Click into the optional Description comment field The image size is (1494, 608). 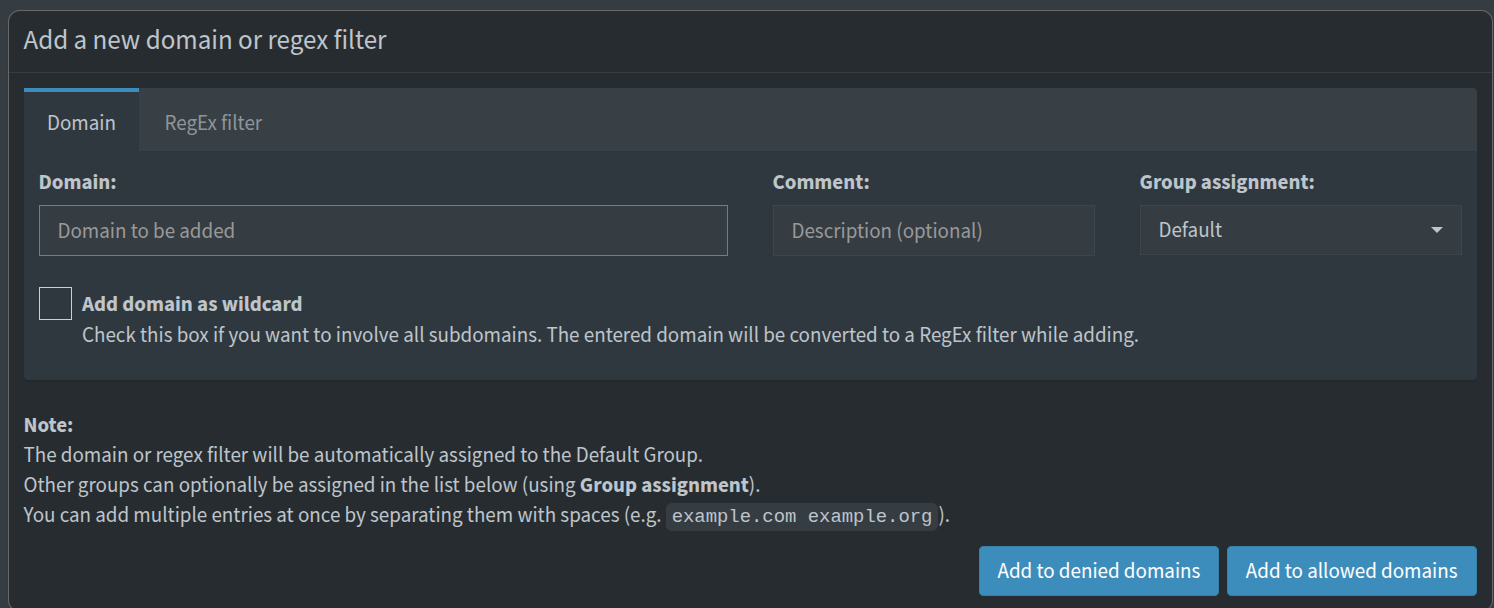933,231
